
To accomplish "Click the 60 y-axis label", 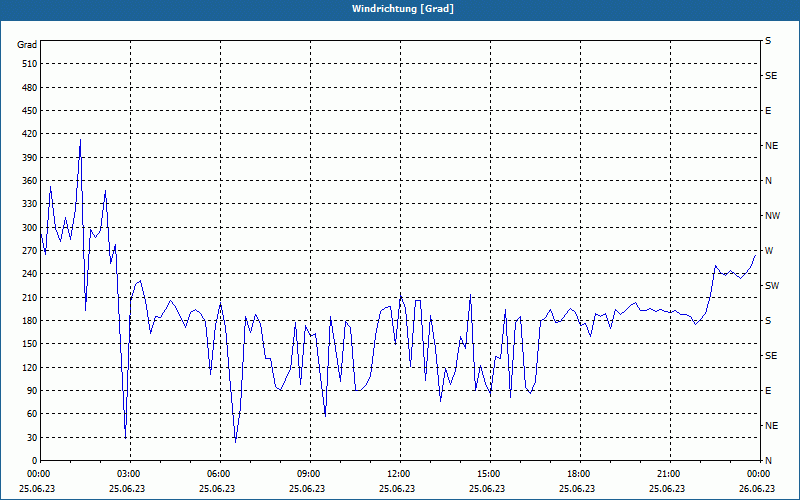I will tap(32, 413).
